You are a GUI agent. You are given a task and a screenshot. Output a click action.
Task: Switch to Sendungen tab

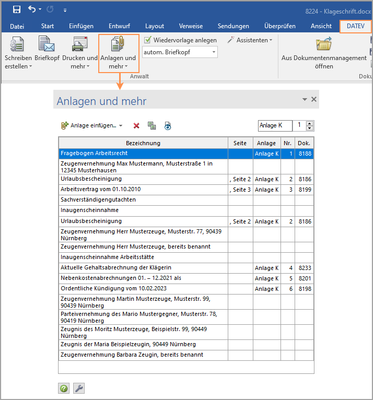[x=233, y=26]
